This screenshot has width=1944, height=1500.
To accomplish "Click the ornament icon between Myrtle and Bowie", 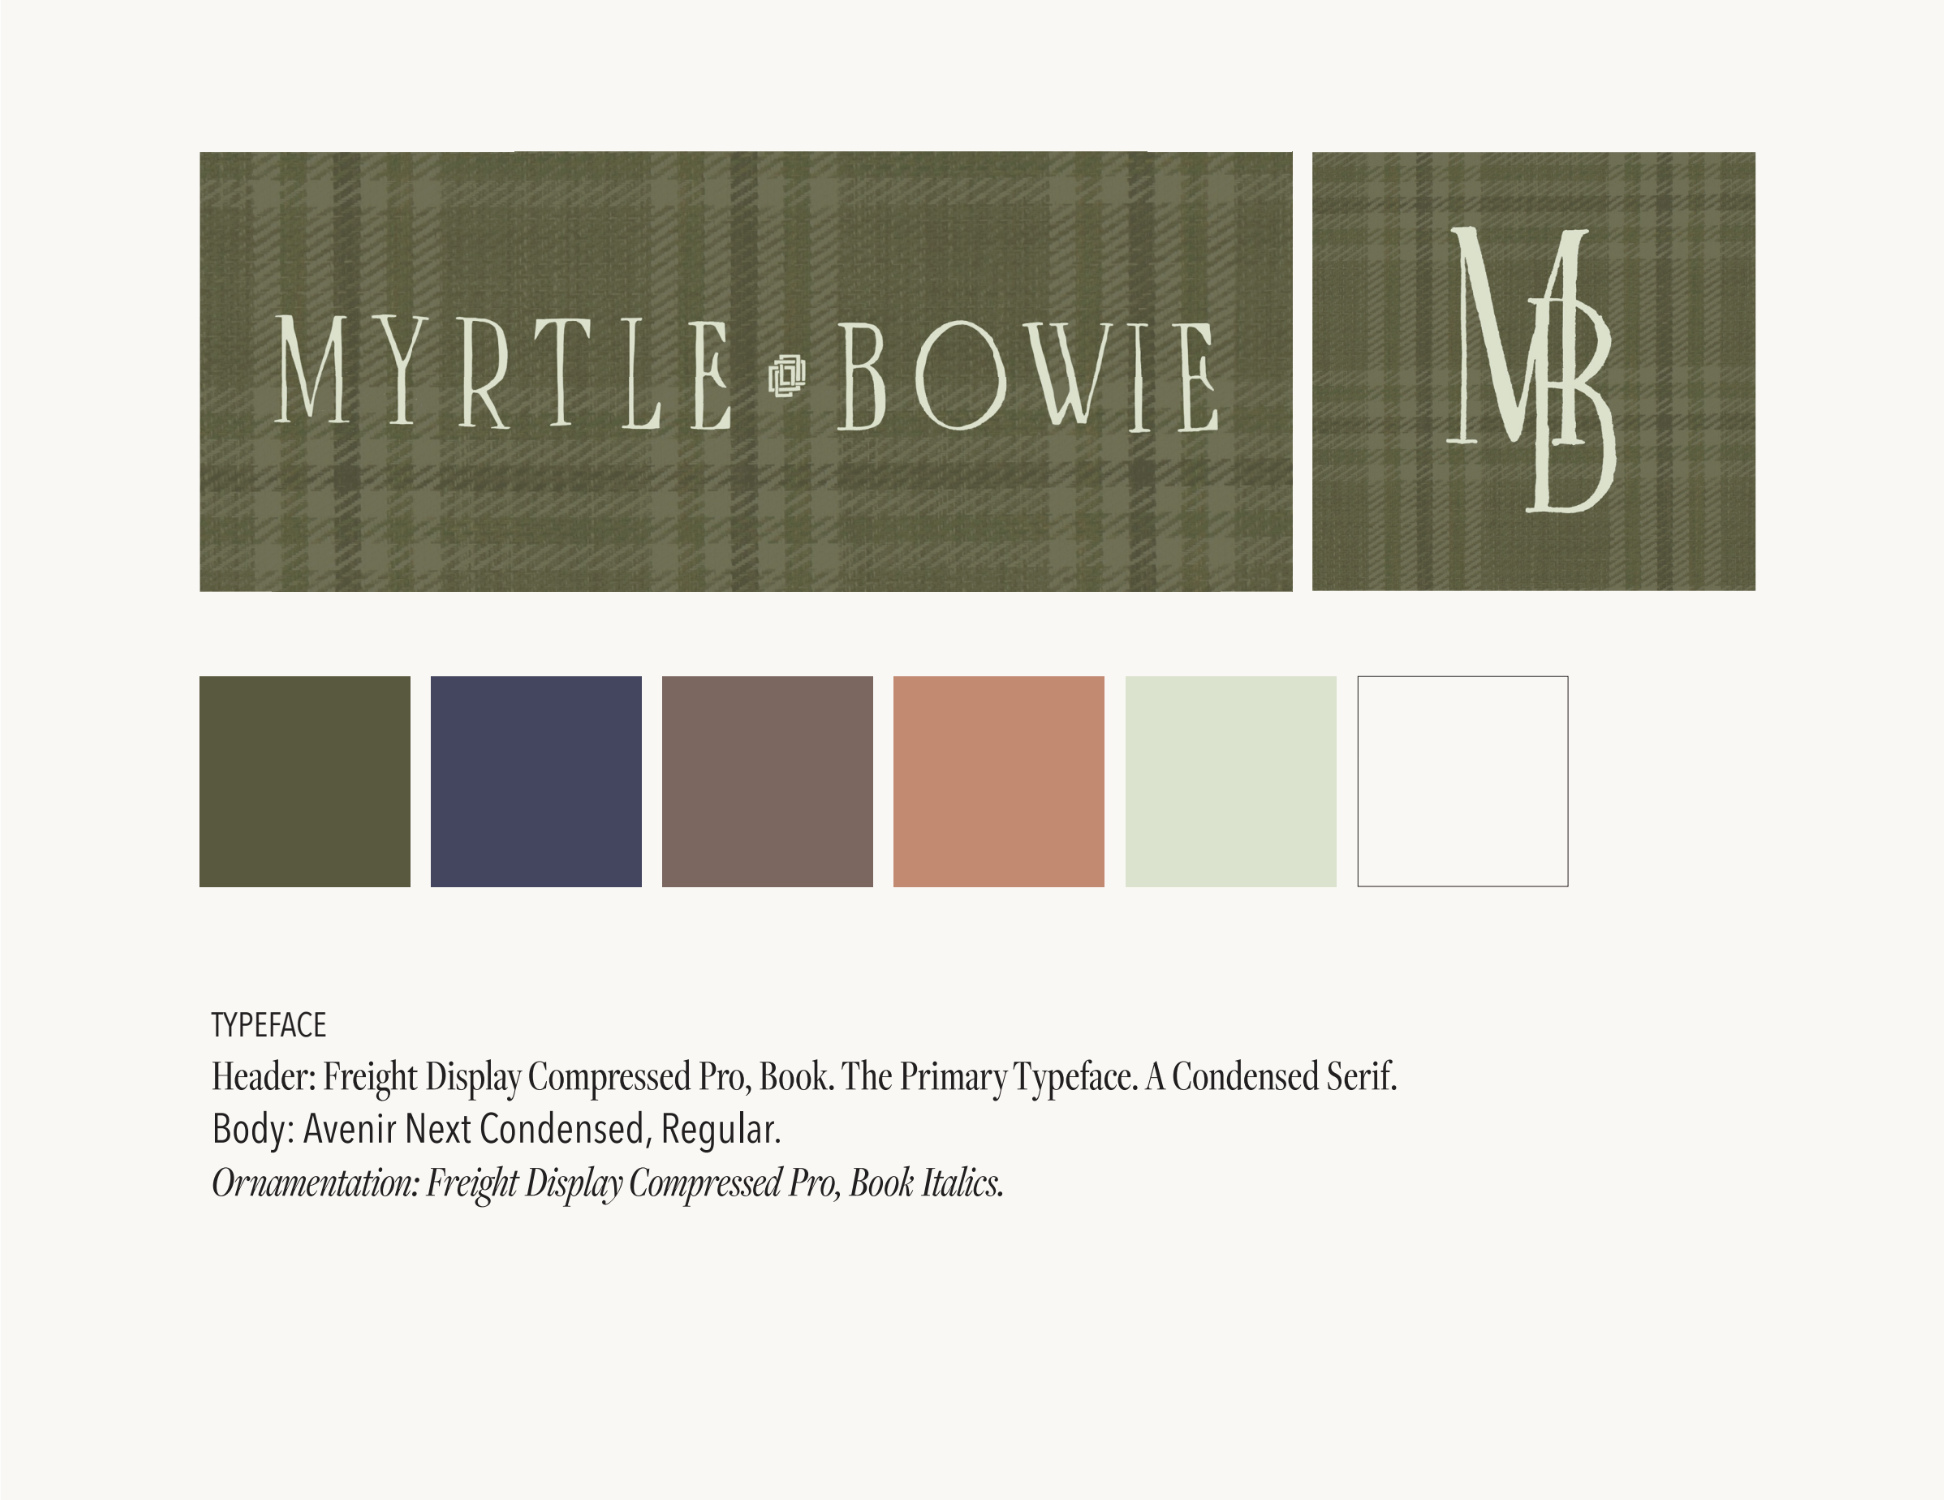I will tap(787, 376).
